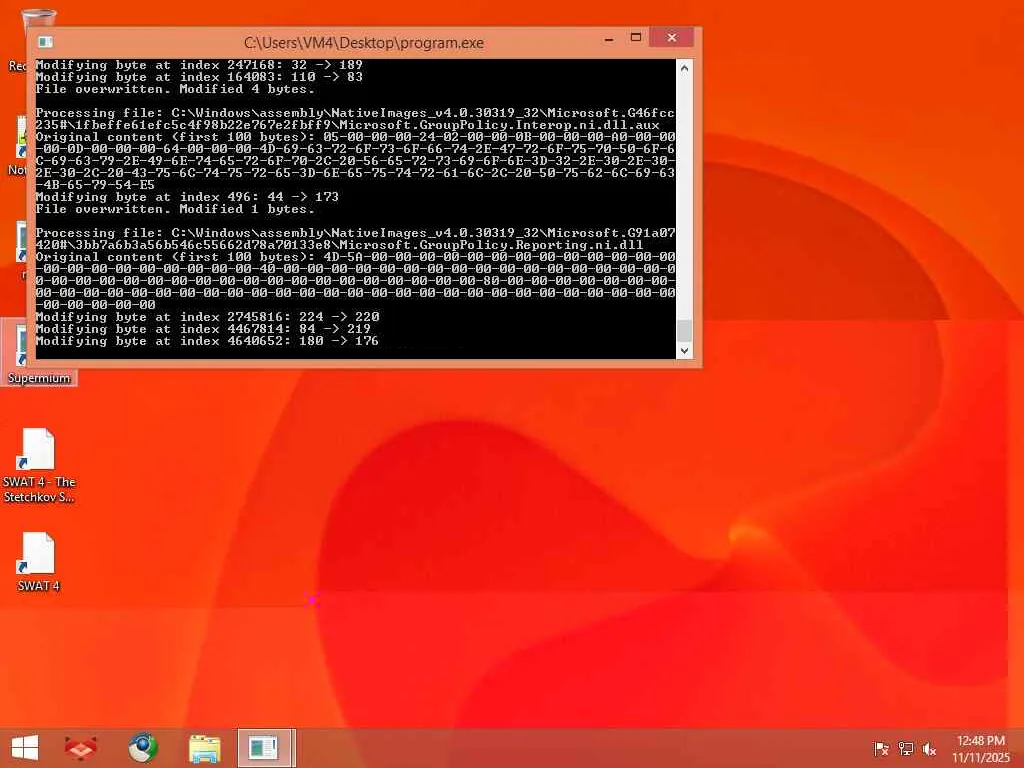Select the SWAT 4 desktop shortcut
Viewport: 1024px width, 768px height.
39,562
